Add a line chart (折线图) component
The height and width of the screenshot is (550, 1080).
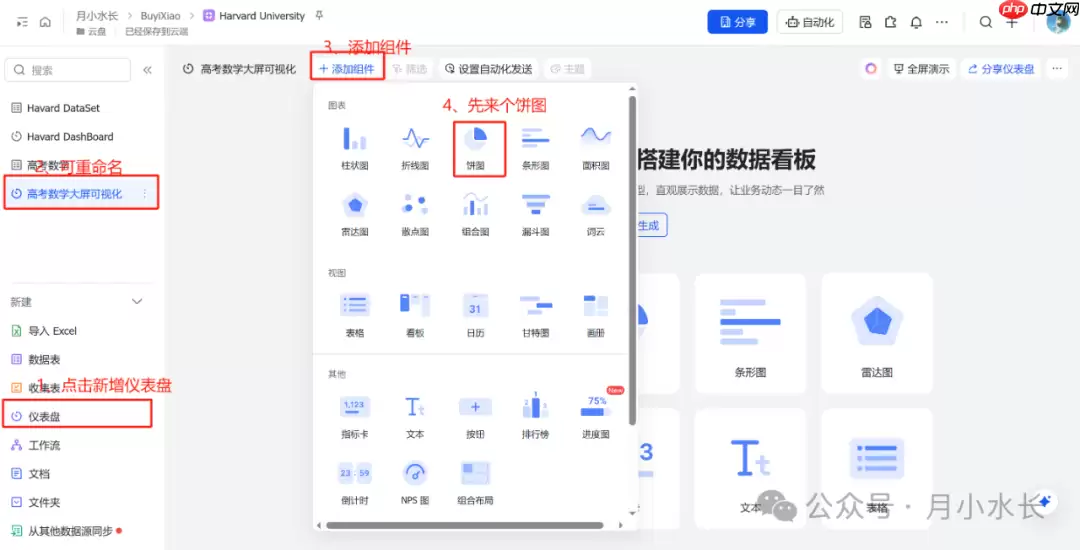415,147
